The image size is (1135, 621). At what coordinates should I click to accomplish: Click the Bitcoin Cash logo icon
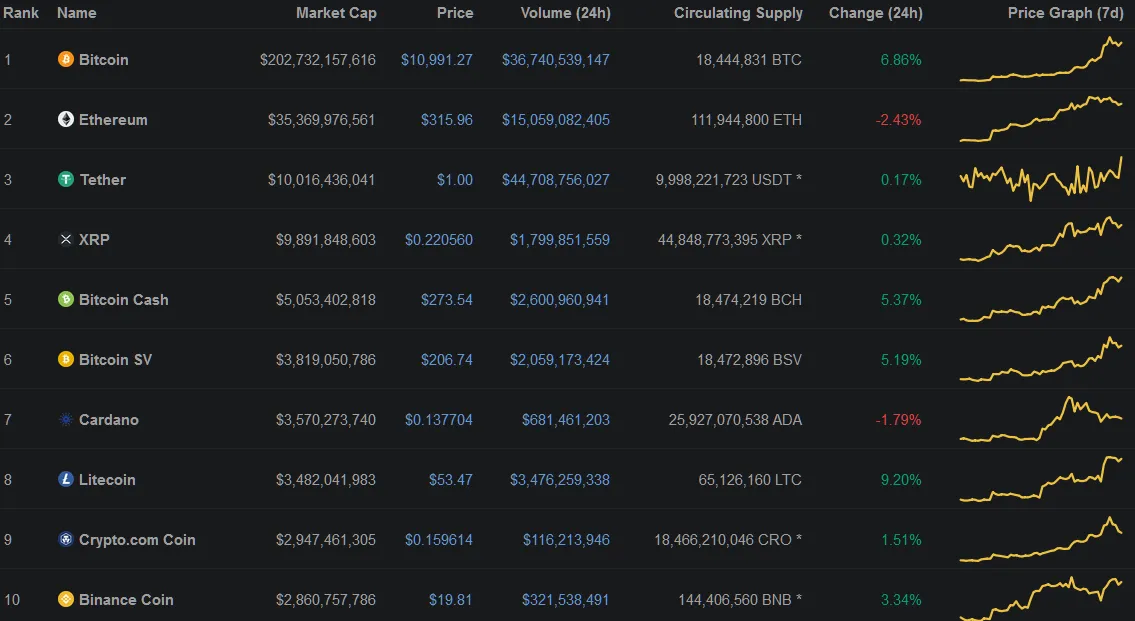pyautogui.click(x=66, y=300)
